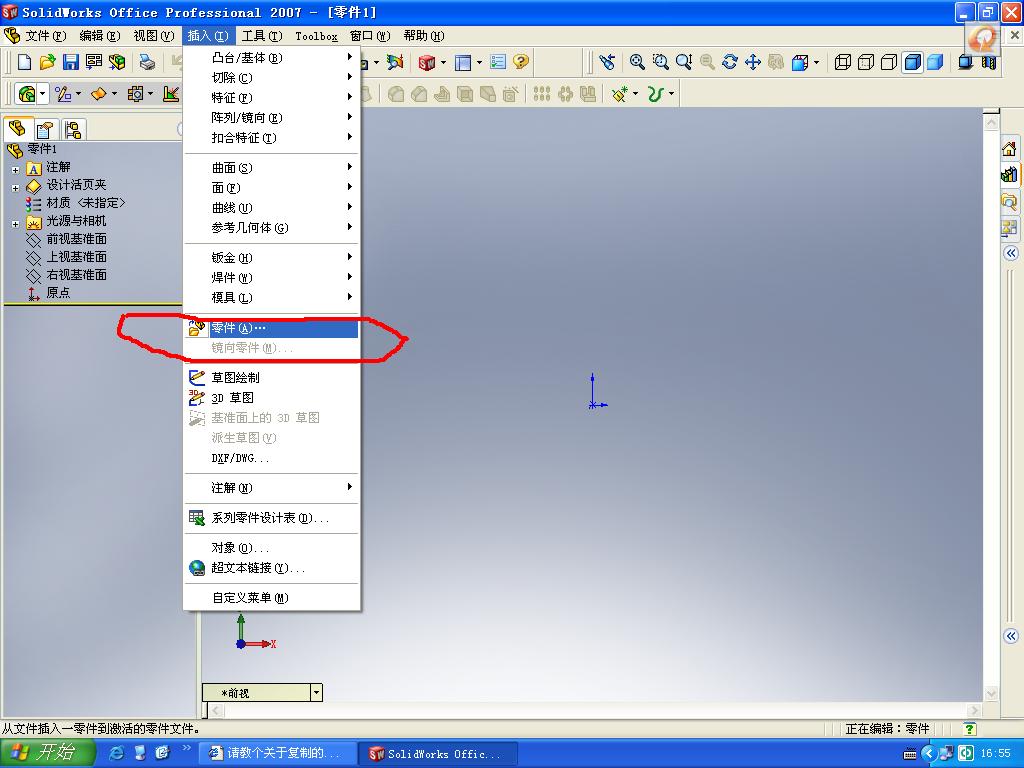Click Make Drawing from Part icon

point(93,62)
